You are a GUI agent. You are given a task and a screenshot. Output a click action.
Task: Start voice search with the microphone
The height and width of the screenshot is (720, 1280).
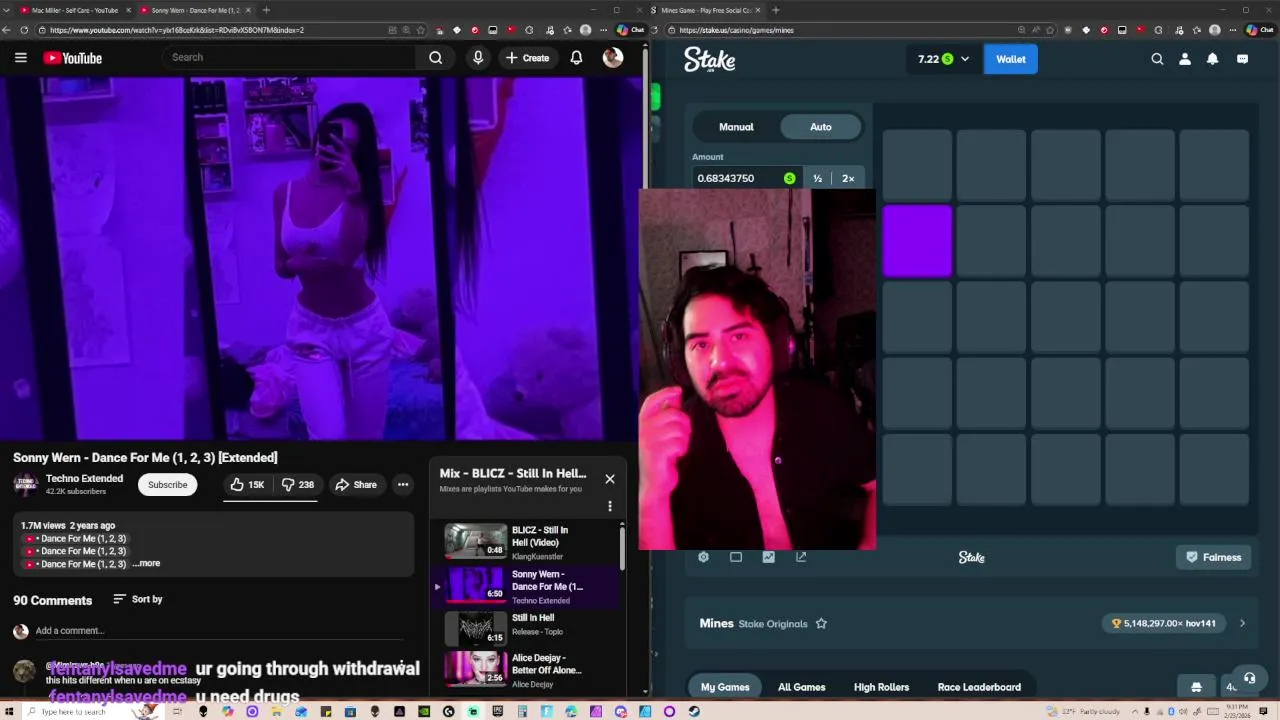pos(478,58)
